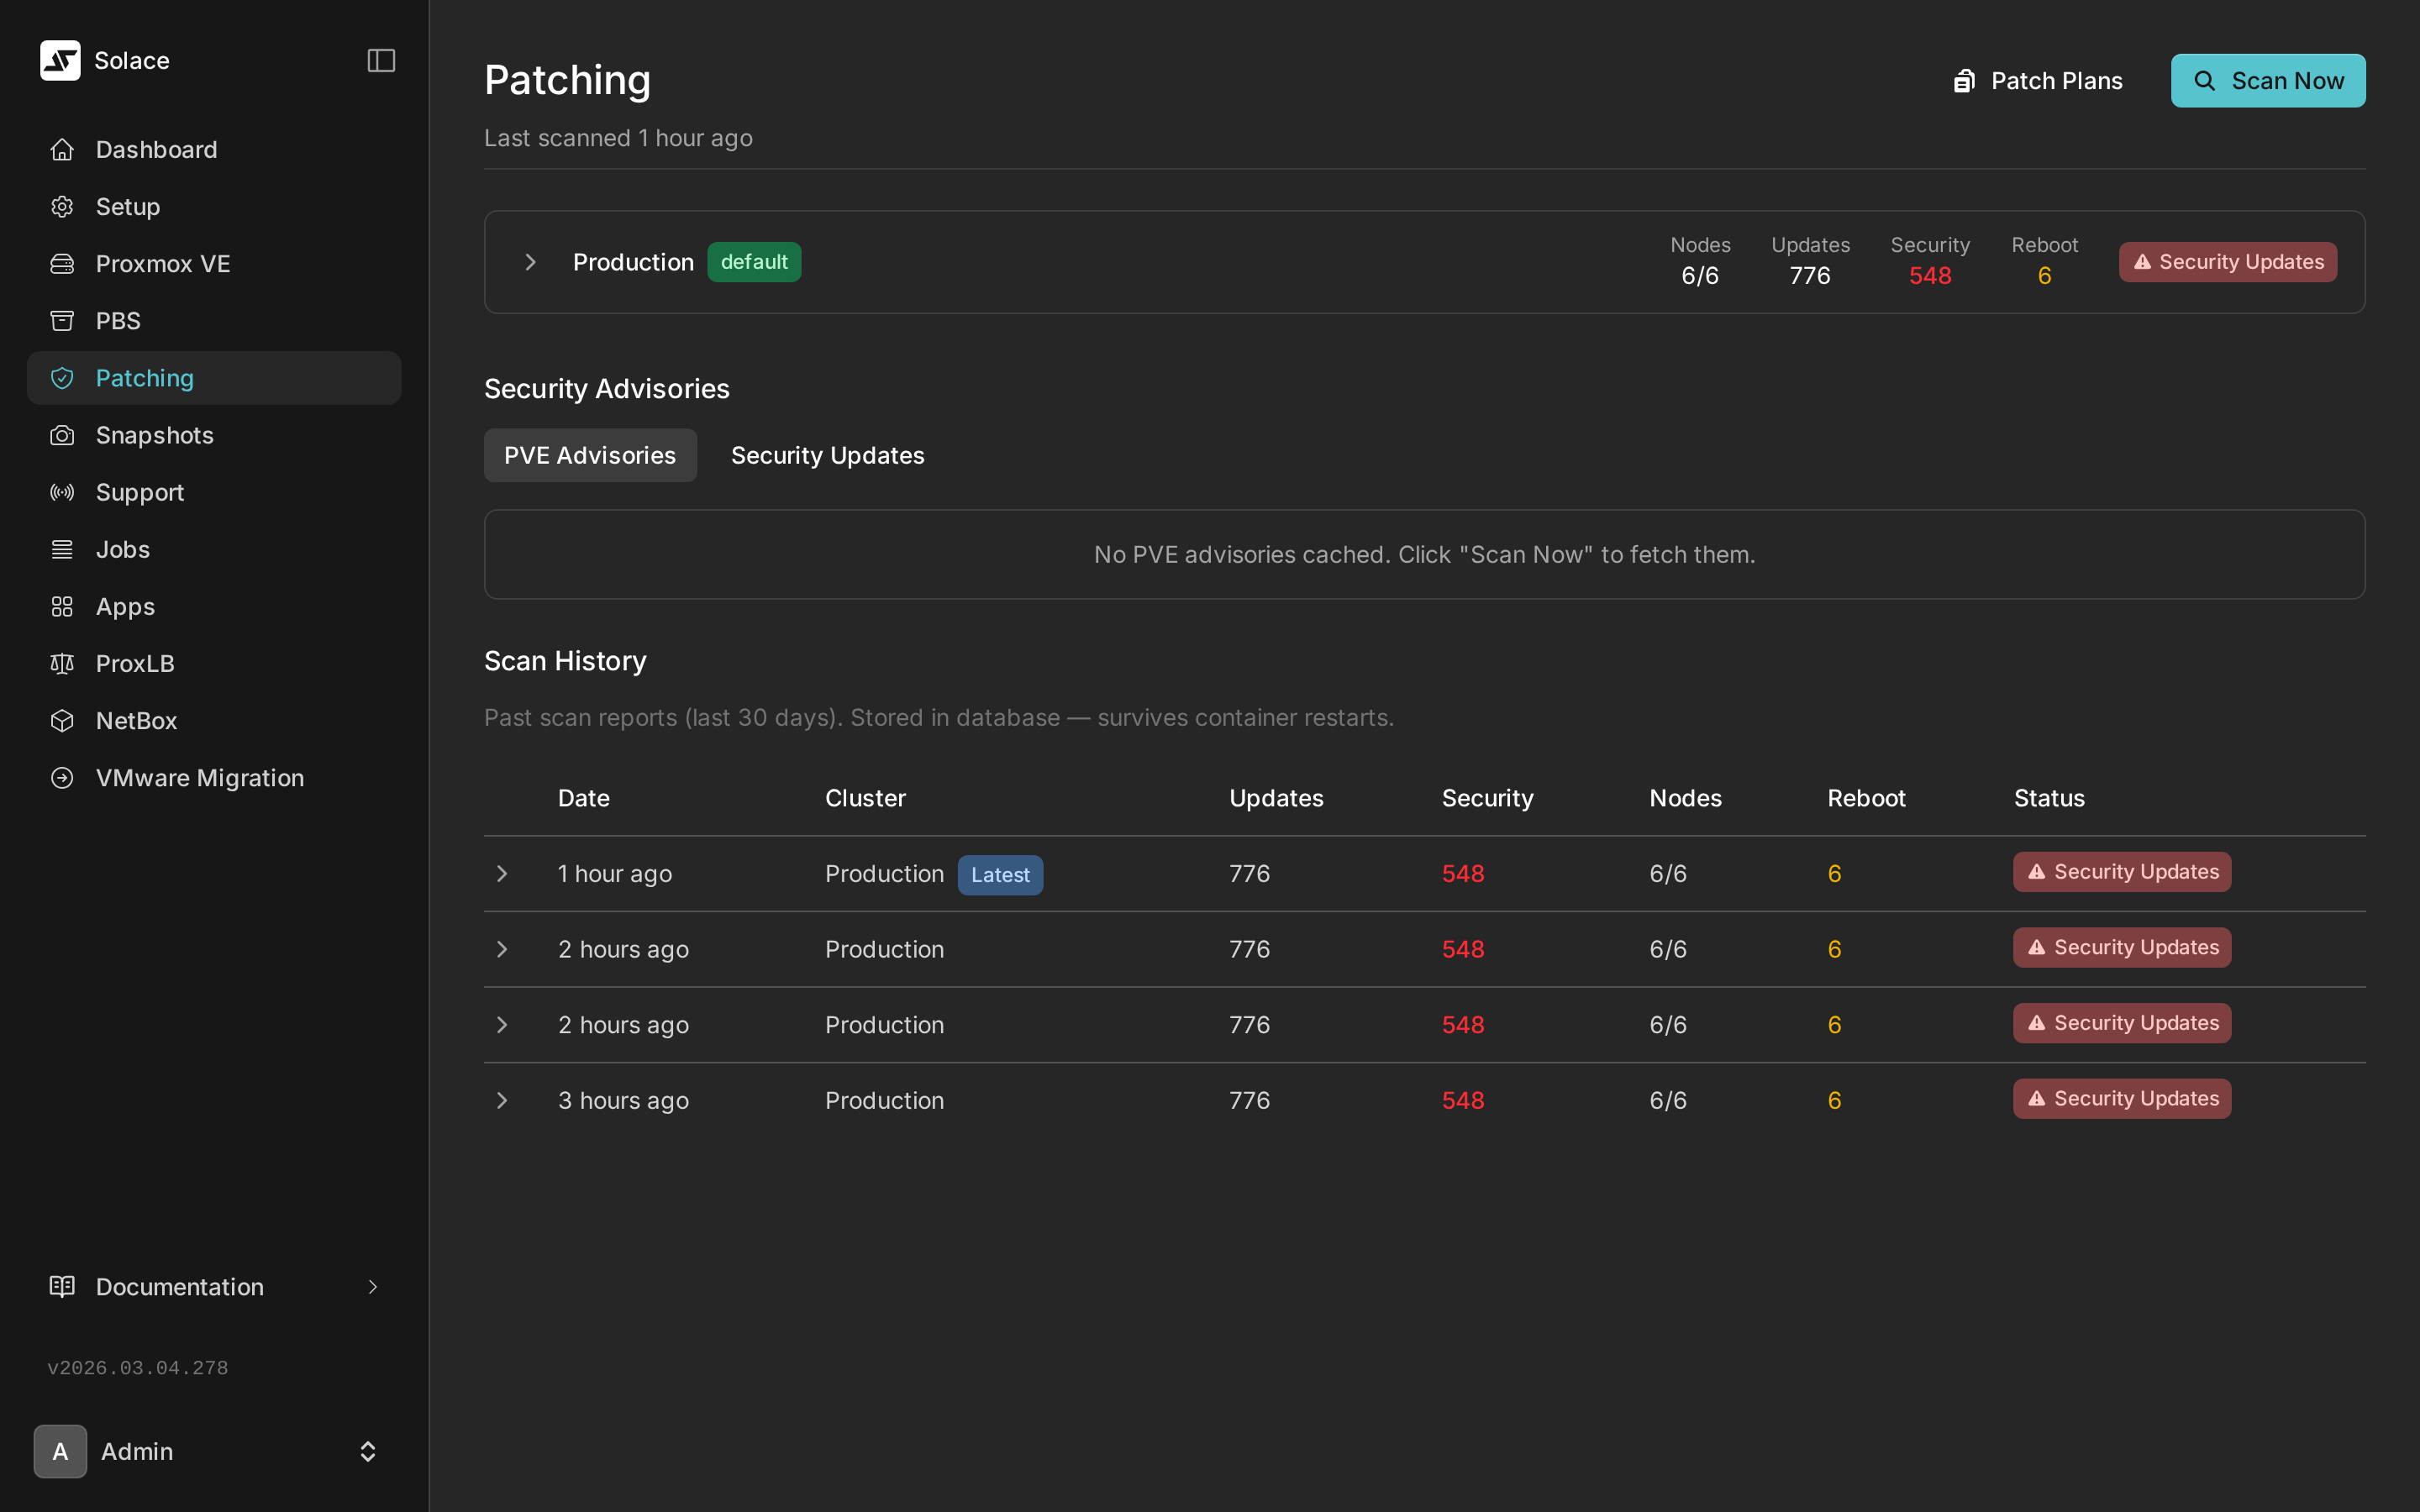Collapse the sidebar panel

coord(381,60)
